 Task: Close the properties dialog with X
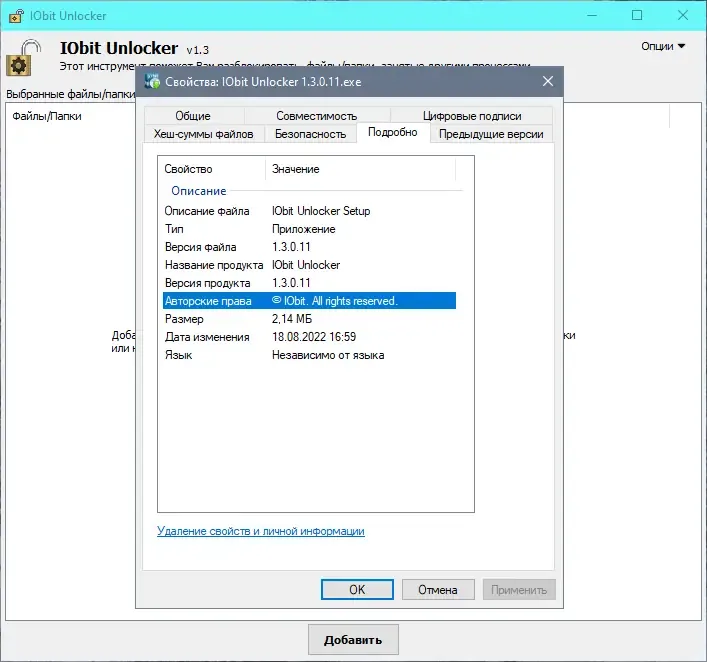[x=548, y=81]
